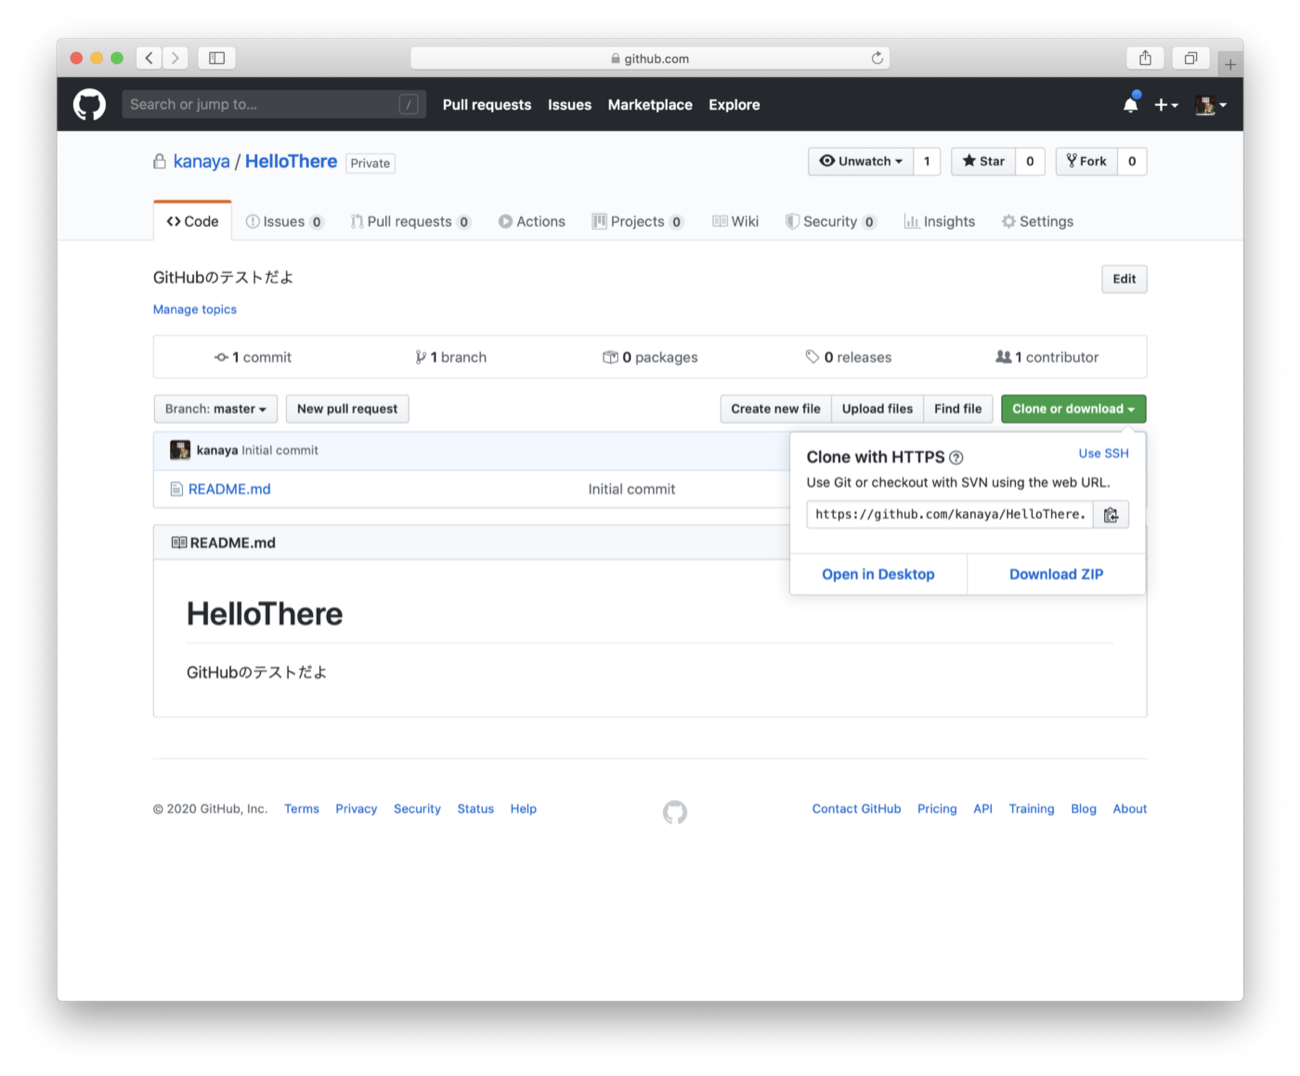Screen dimensions: 1300x1076
Task: Open the Pricing footer link
Action: tap(937, 809)
